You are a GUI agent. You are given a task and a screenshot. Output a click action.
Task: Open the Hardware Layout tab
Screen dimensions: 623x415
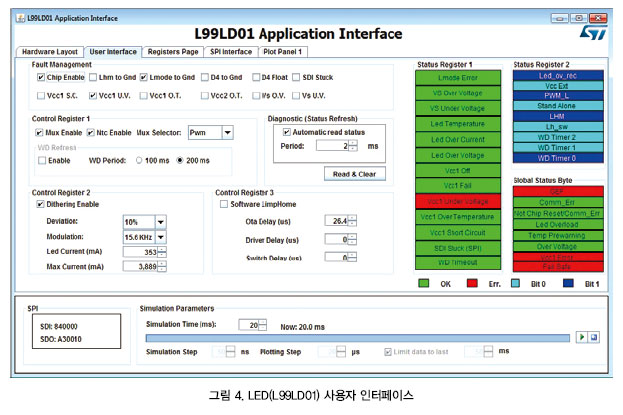pos(50,52)
